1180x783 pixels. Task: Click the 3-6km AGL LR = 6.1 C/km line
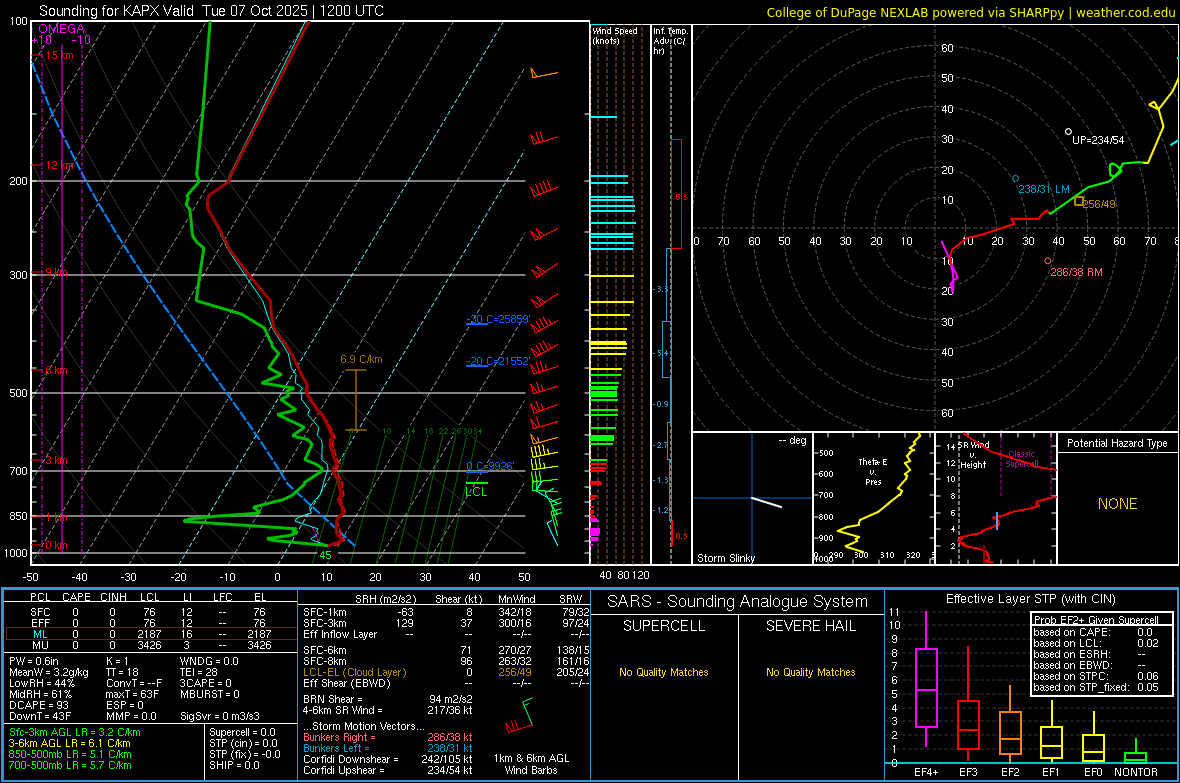click(69, 743)
